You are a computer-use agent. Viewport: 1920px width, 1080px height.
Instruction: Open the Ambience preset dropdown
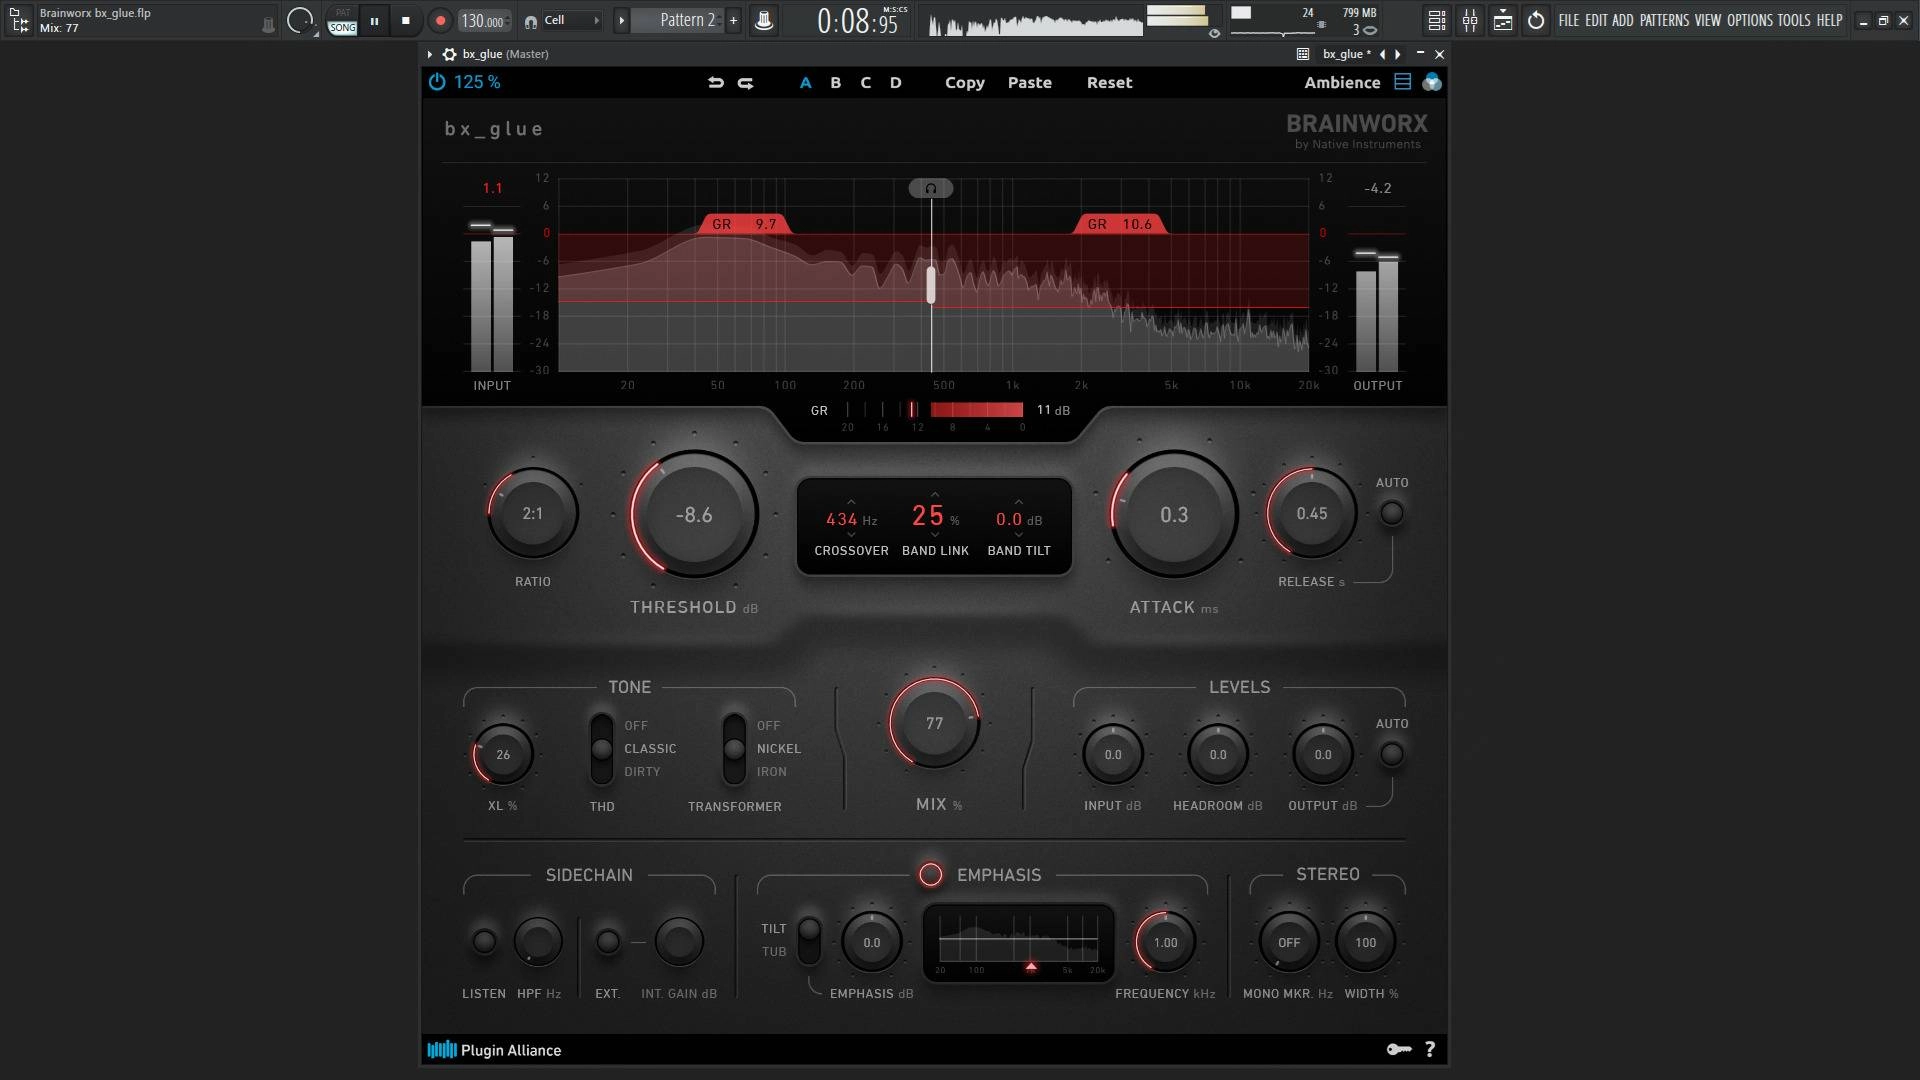click(x=1342, y=82)
